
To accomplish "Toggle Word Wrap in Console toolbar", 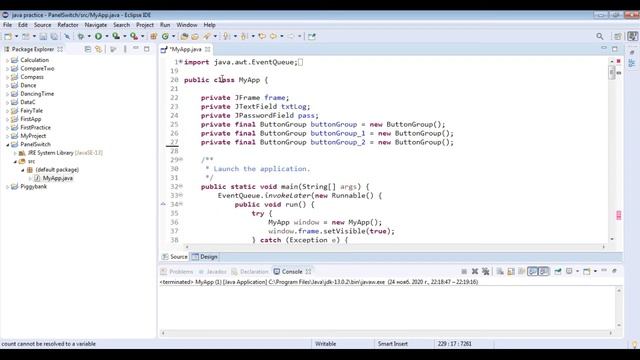I will (522, 271).
